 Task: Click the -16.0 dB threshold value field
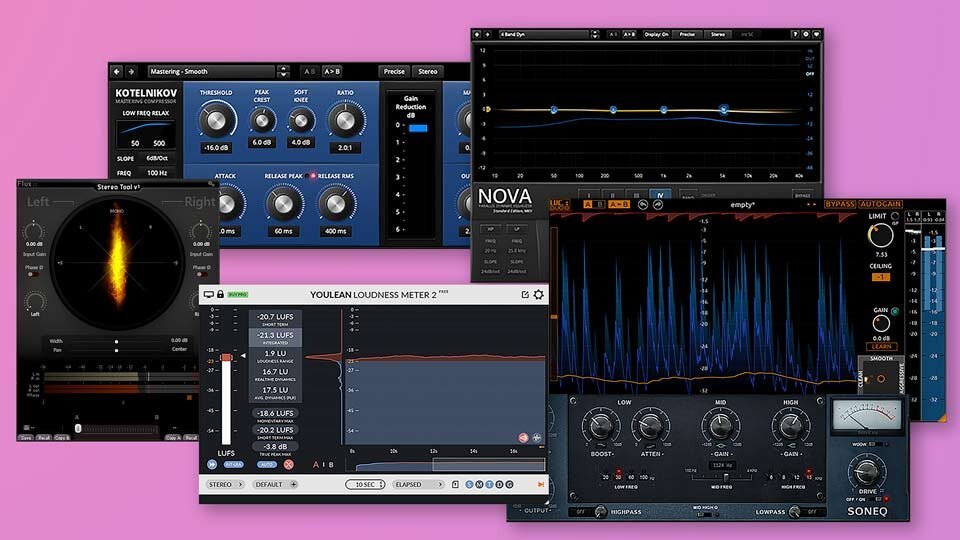click(x=216, y=148)
